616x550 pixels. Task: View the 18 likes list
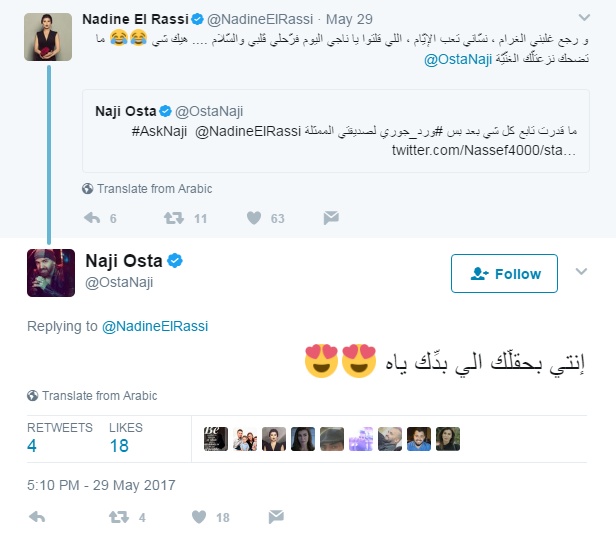pos(119,445)
